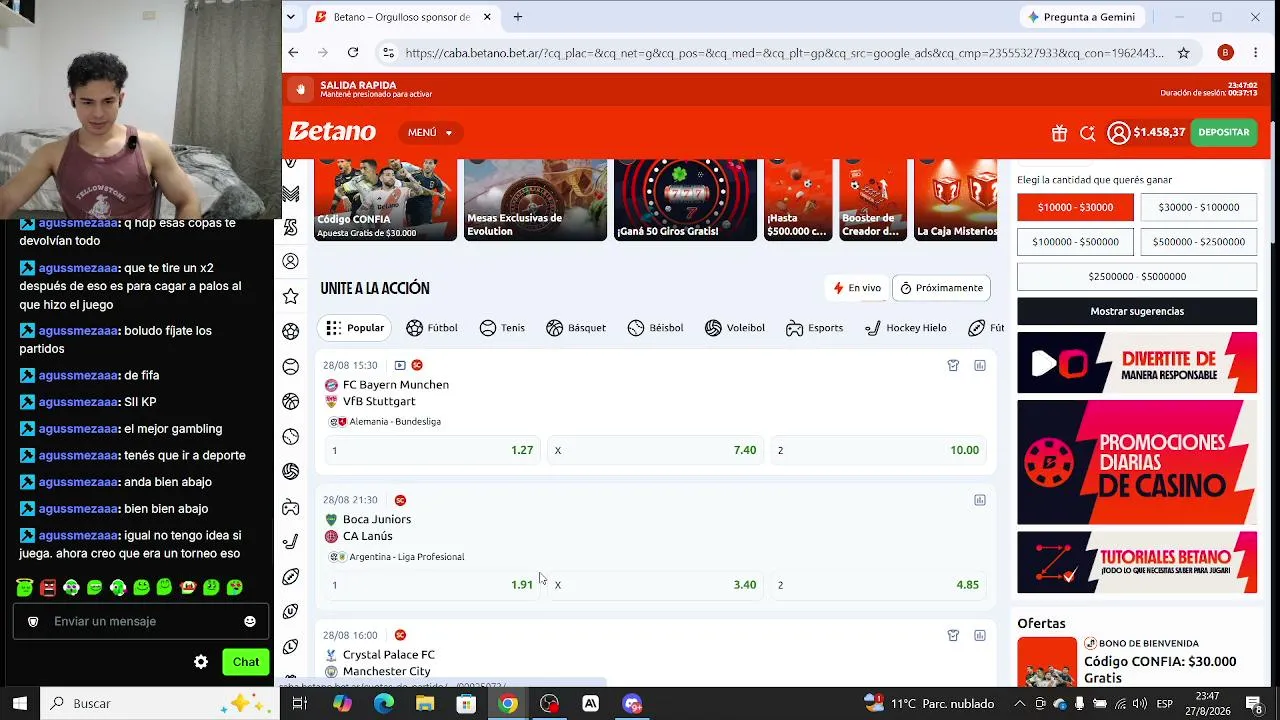Click the Windows Start button
This screenshot has width=1280, height=720.
point(20,704)
